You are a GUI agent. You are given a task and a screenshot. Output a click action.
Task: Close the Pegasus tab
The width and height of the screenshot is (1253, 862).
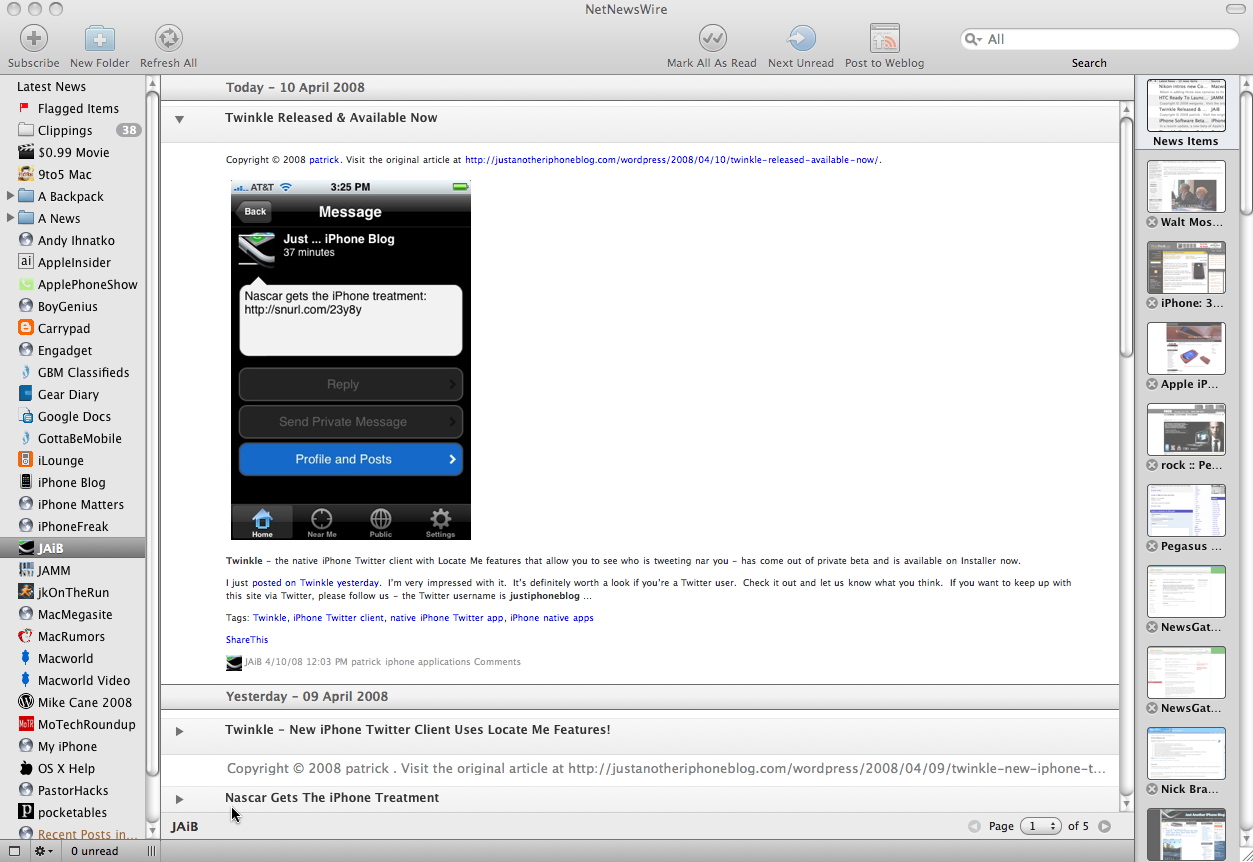coord(1152,546)
